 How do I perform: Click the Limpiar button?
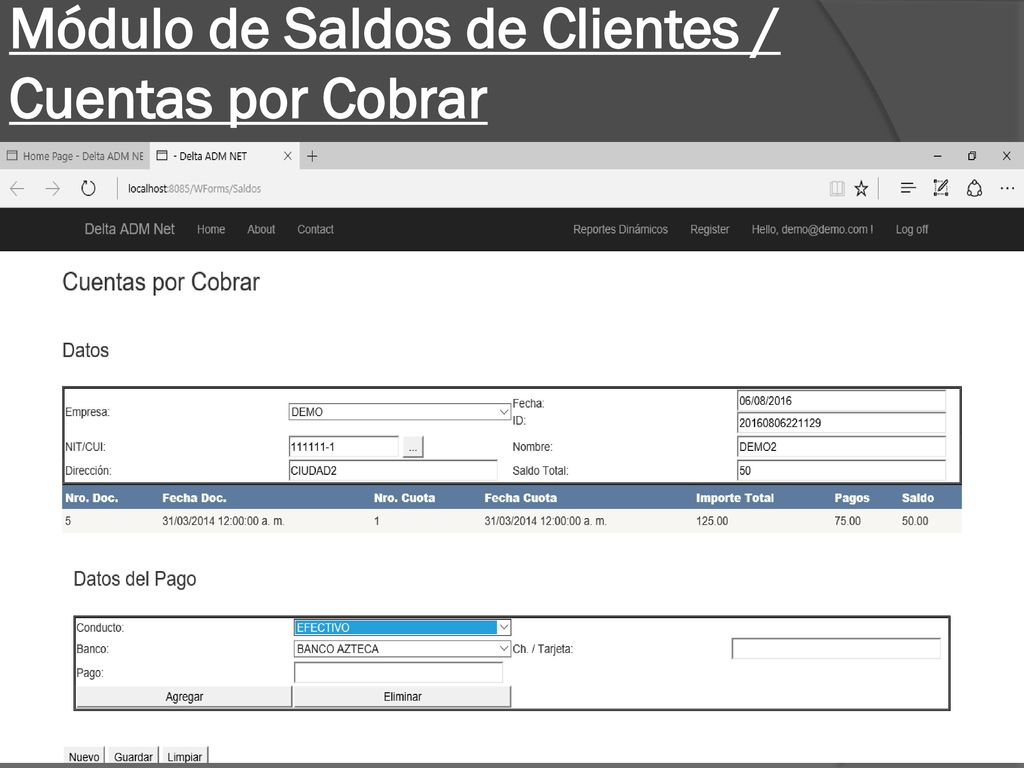click(x=184, y=756)
